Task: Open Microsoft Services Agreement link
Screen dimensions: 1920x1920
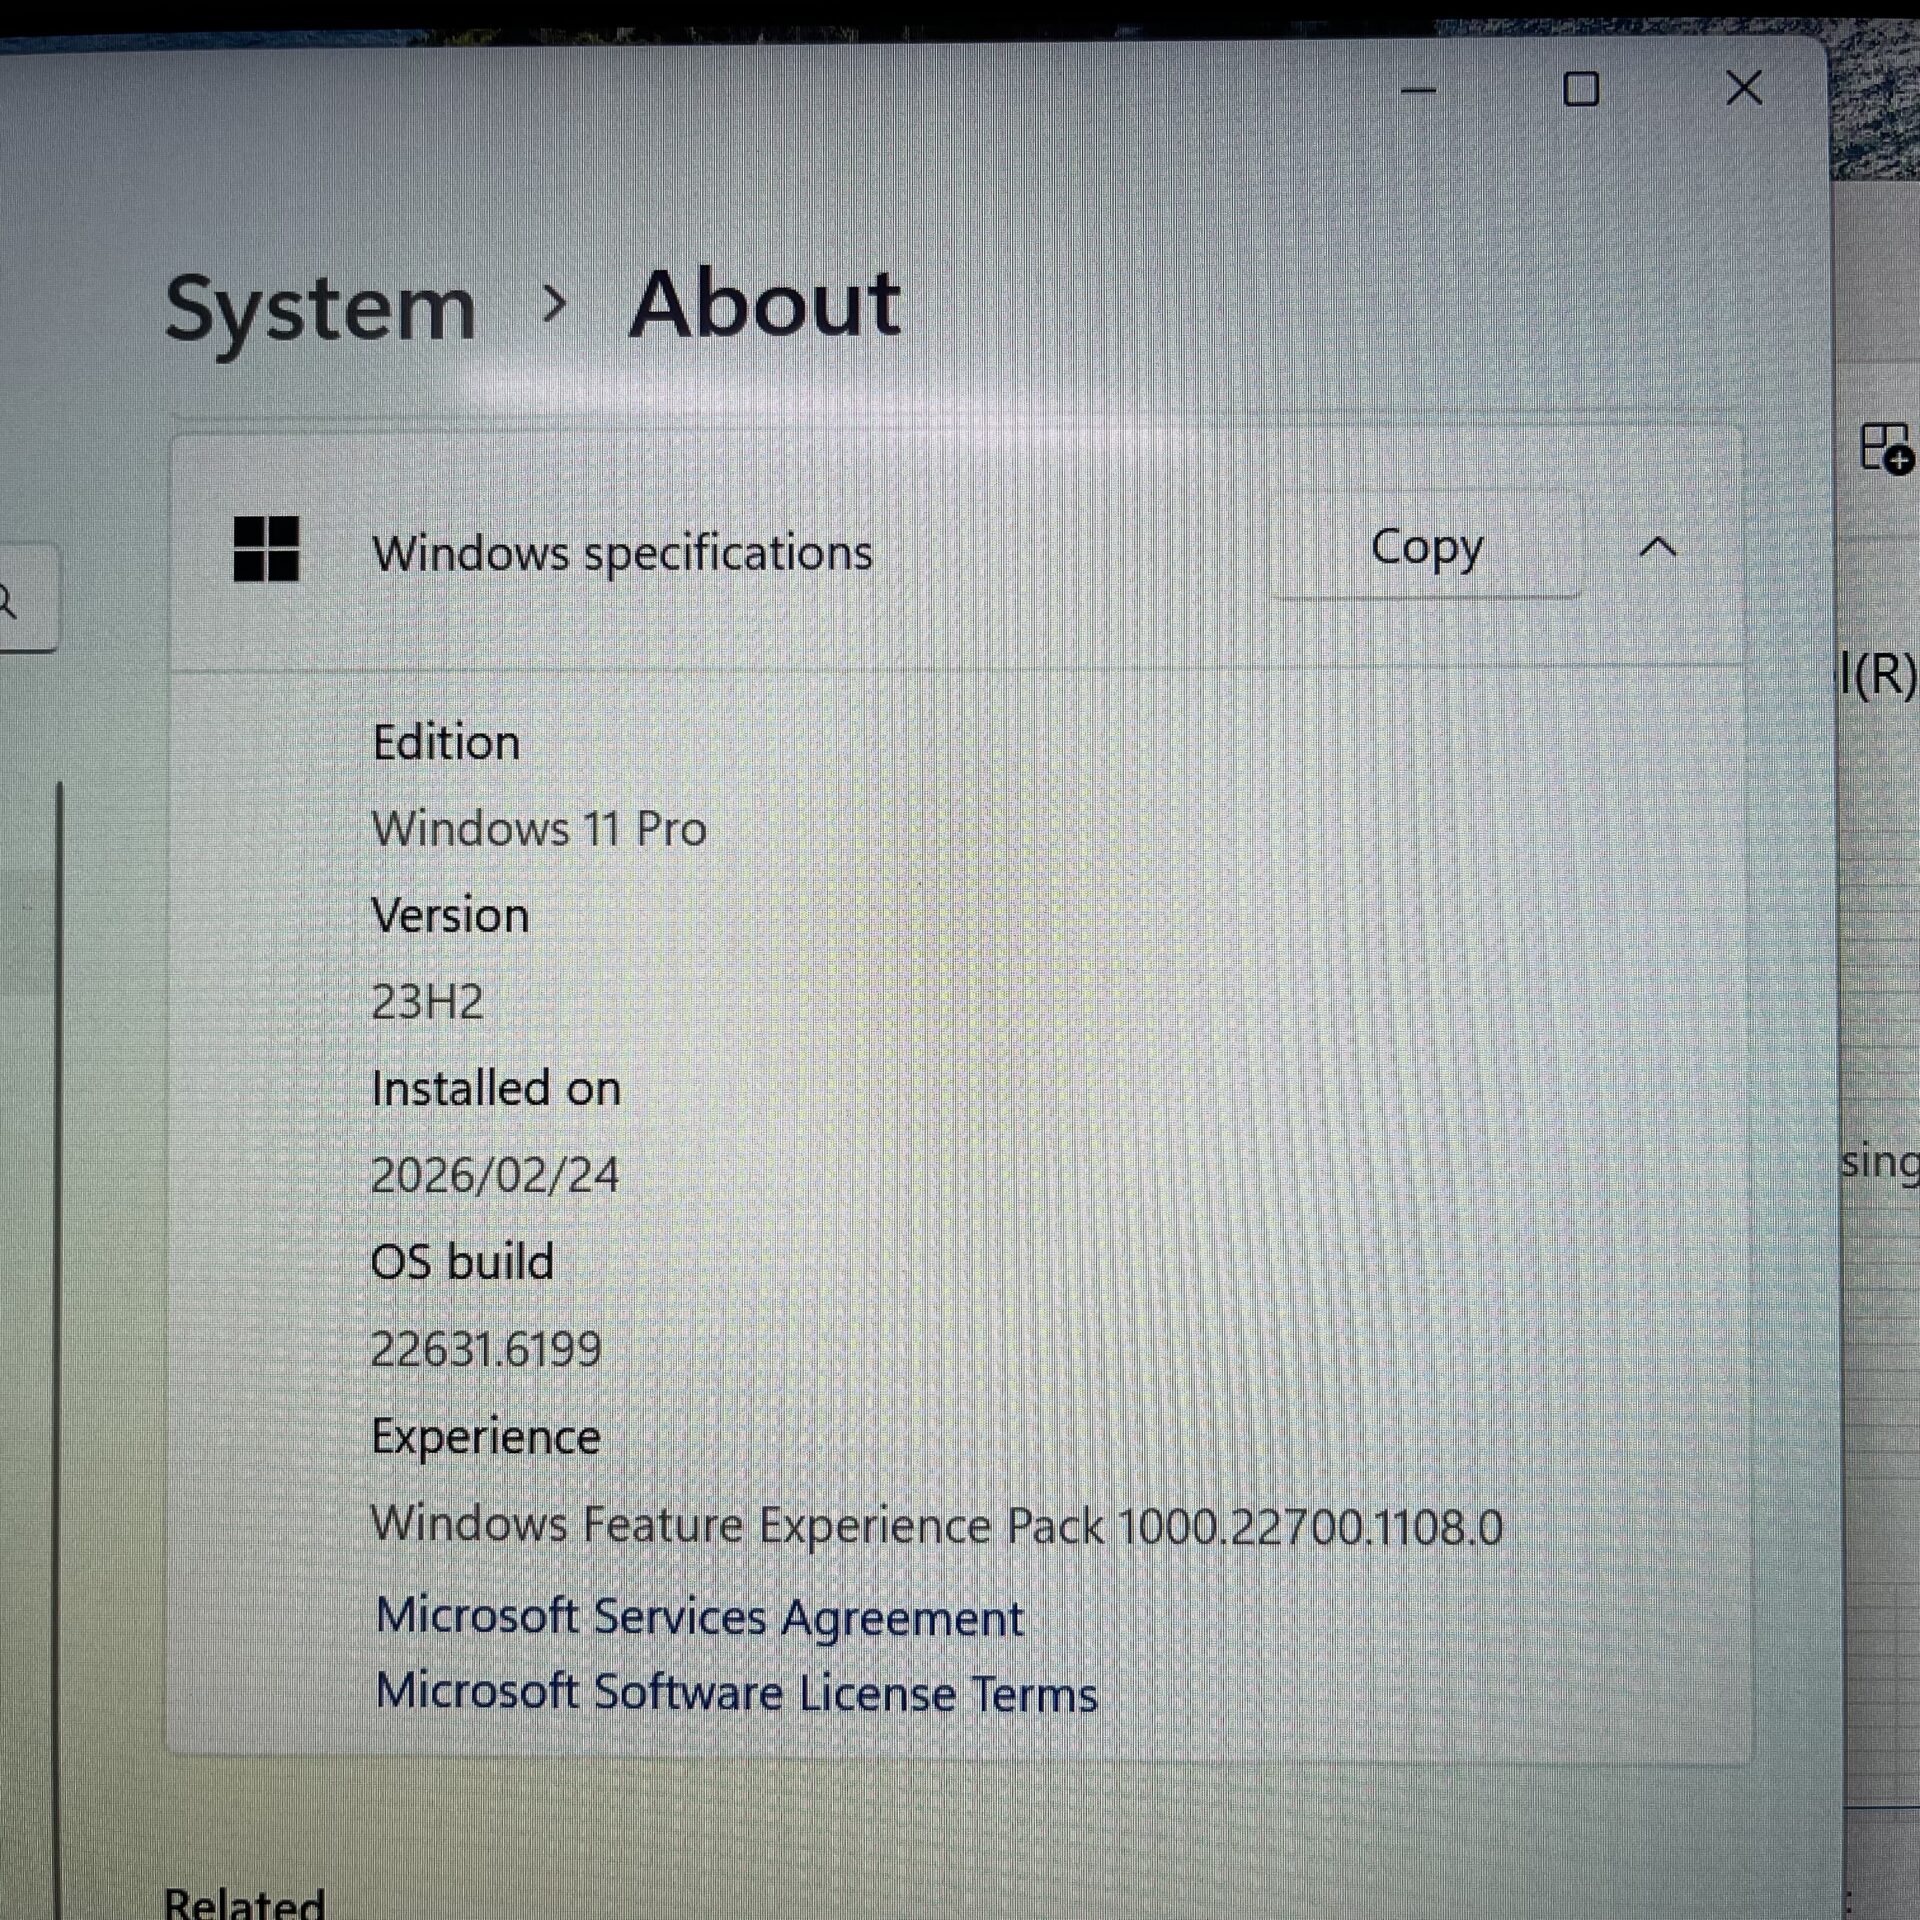Action: click(699, 1617)
